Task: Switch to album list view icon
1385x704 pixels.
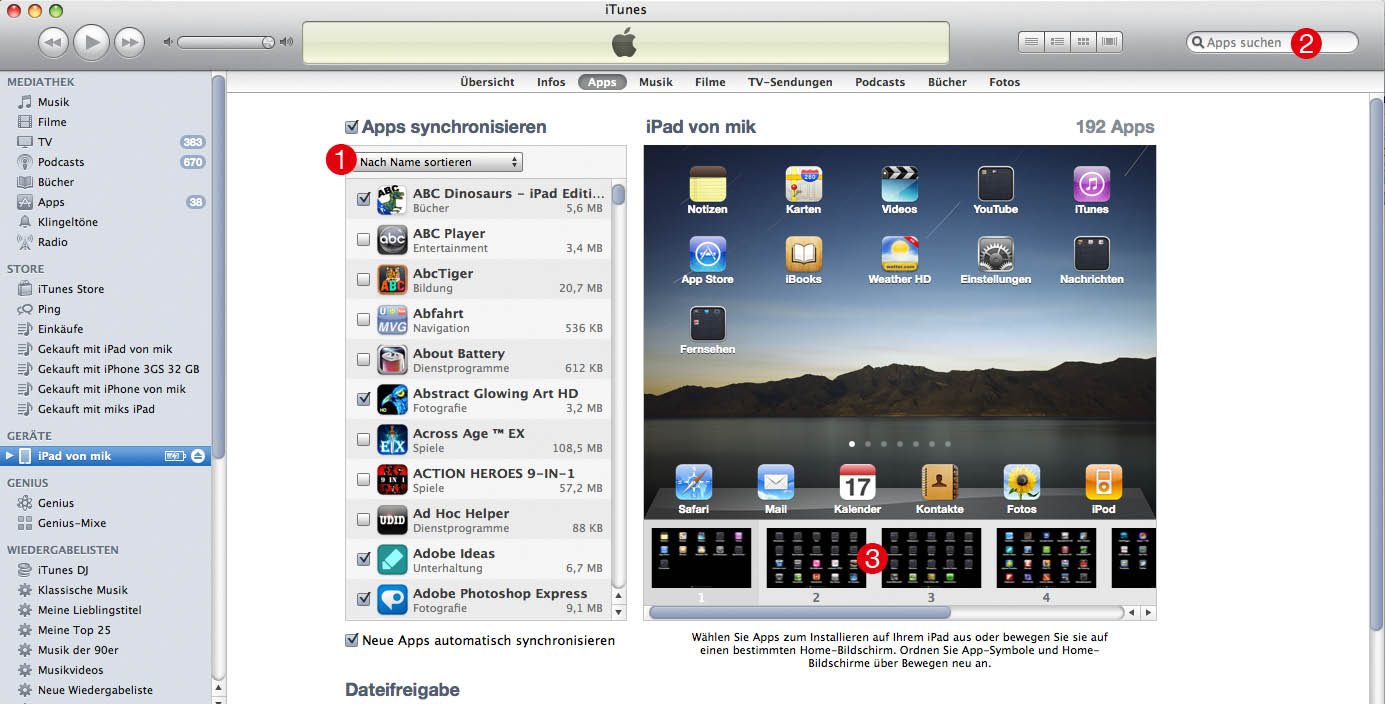Action: coord(1057,42)
